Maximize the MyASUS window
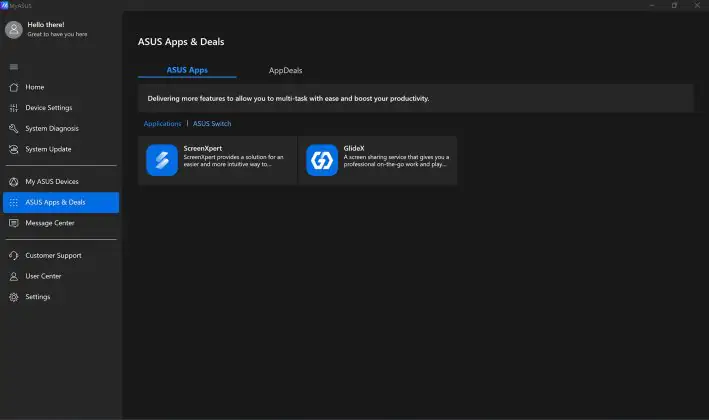Viewport: 709px width, 420px height. tap(674, 5)
